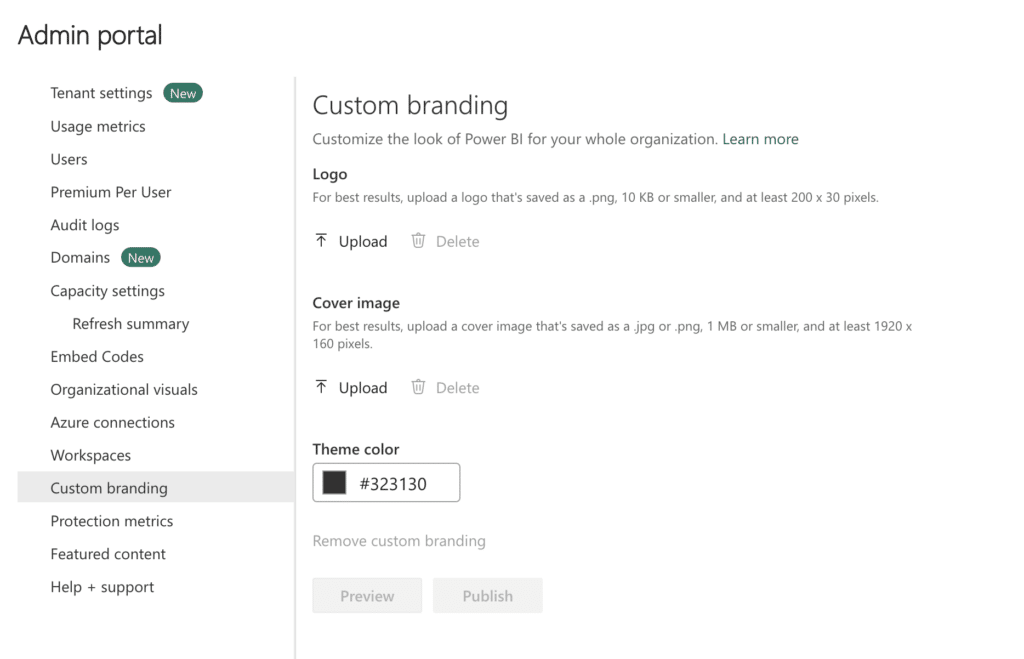Open Protection metrics page

tap(112, 521)
